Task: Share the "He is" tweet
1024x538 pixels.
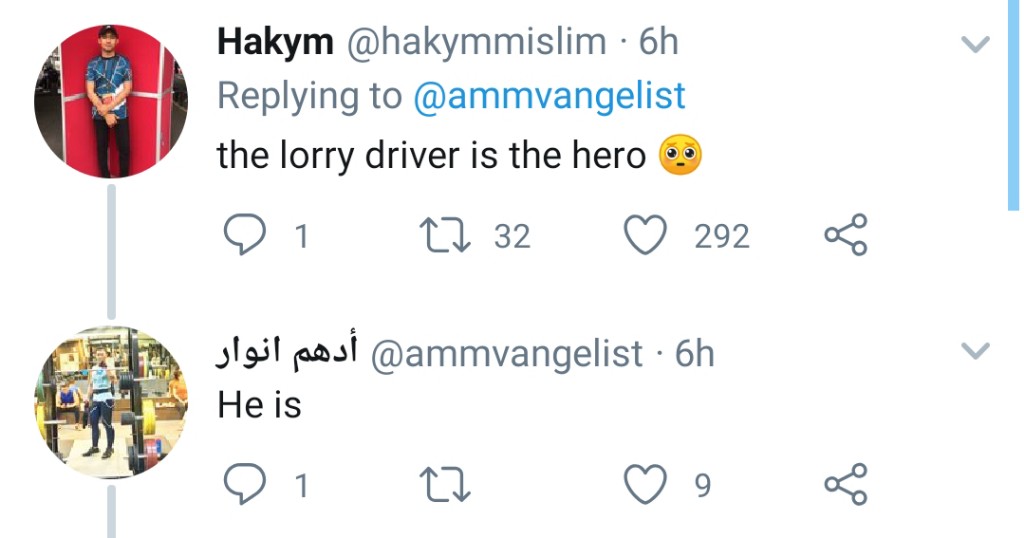Action: [x=846, y=485]
